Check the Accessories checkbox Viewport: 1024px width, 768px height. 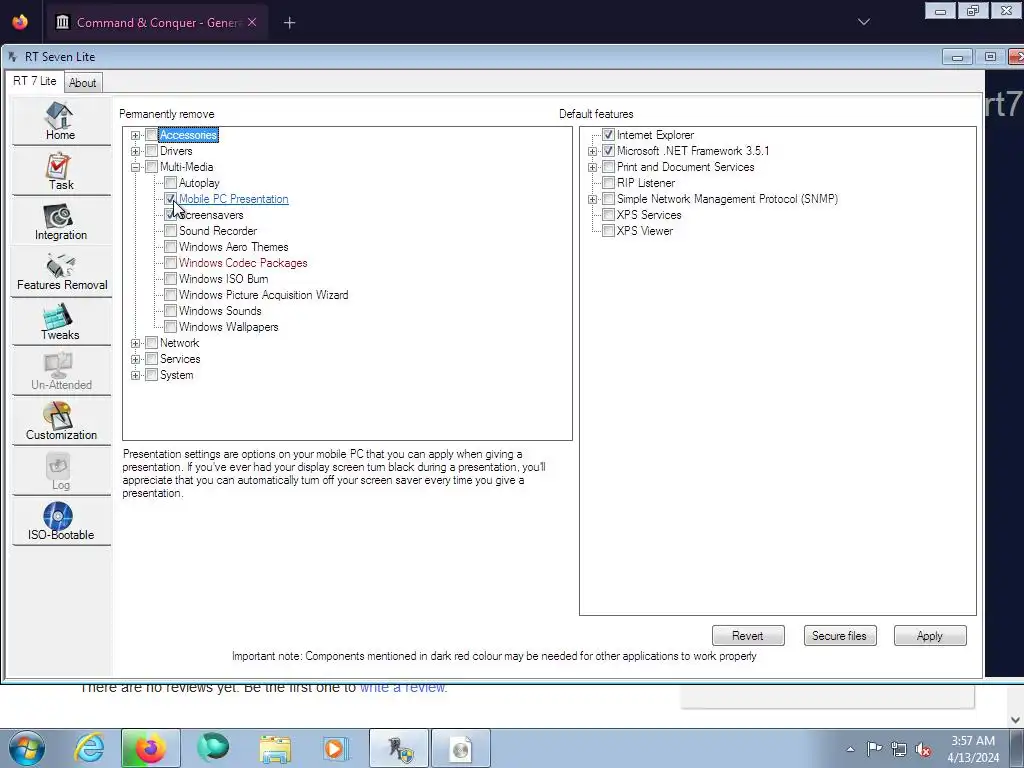coord(152,135)
